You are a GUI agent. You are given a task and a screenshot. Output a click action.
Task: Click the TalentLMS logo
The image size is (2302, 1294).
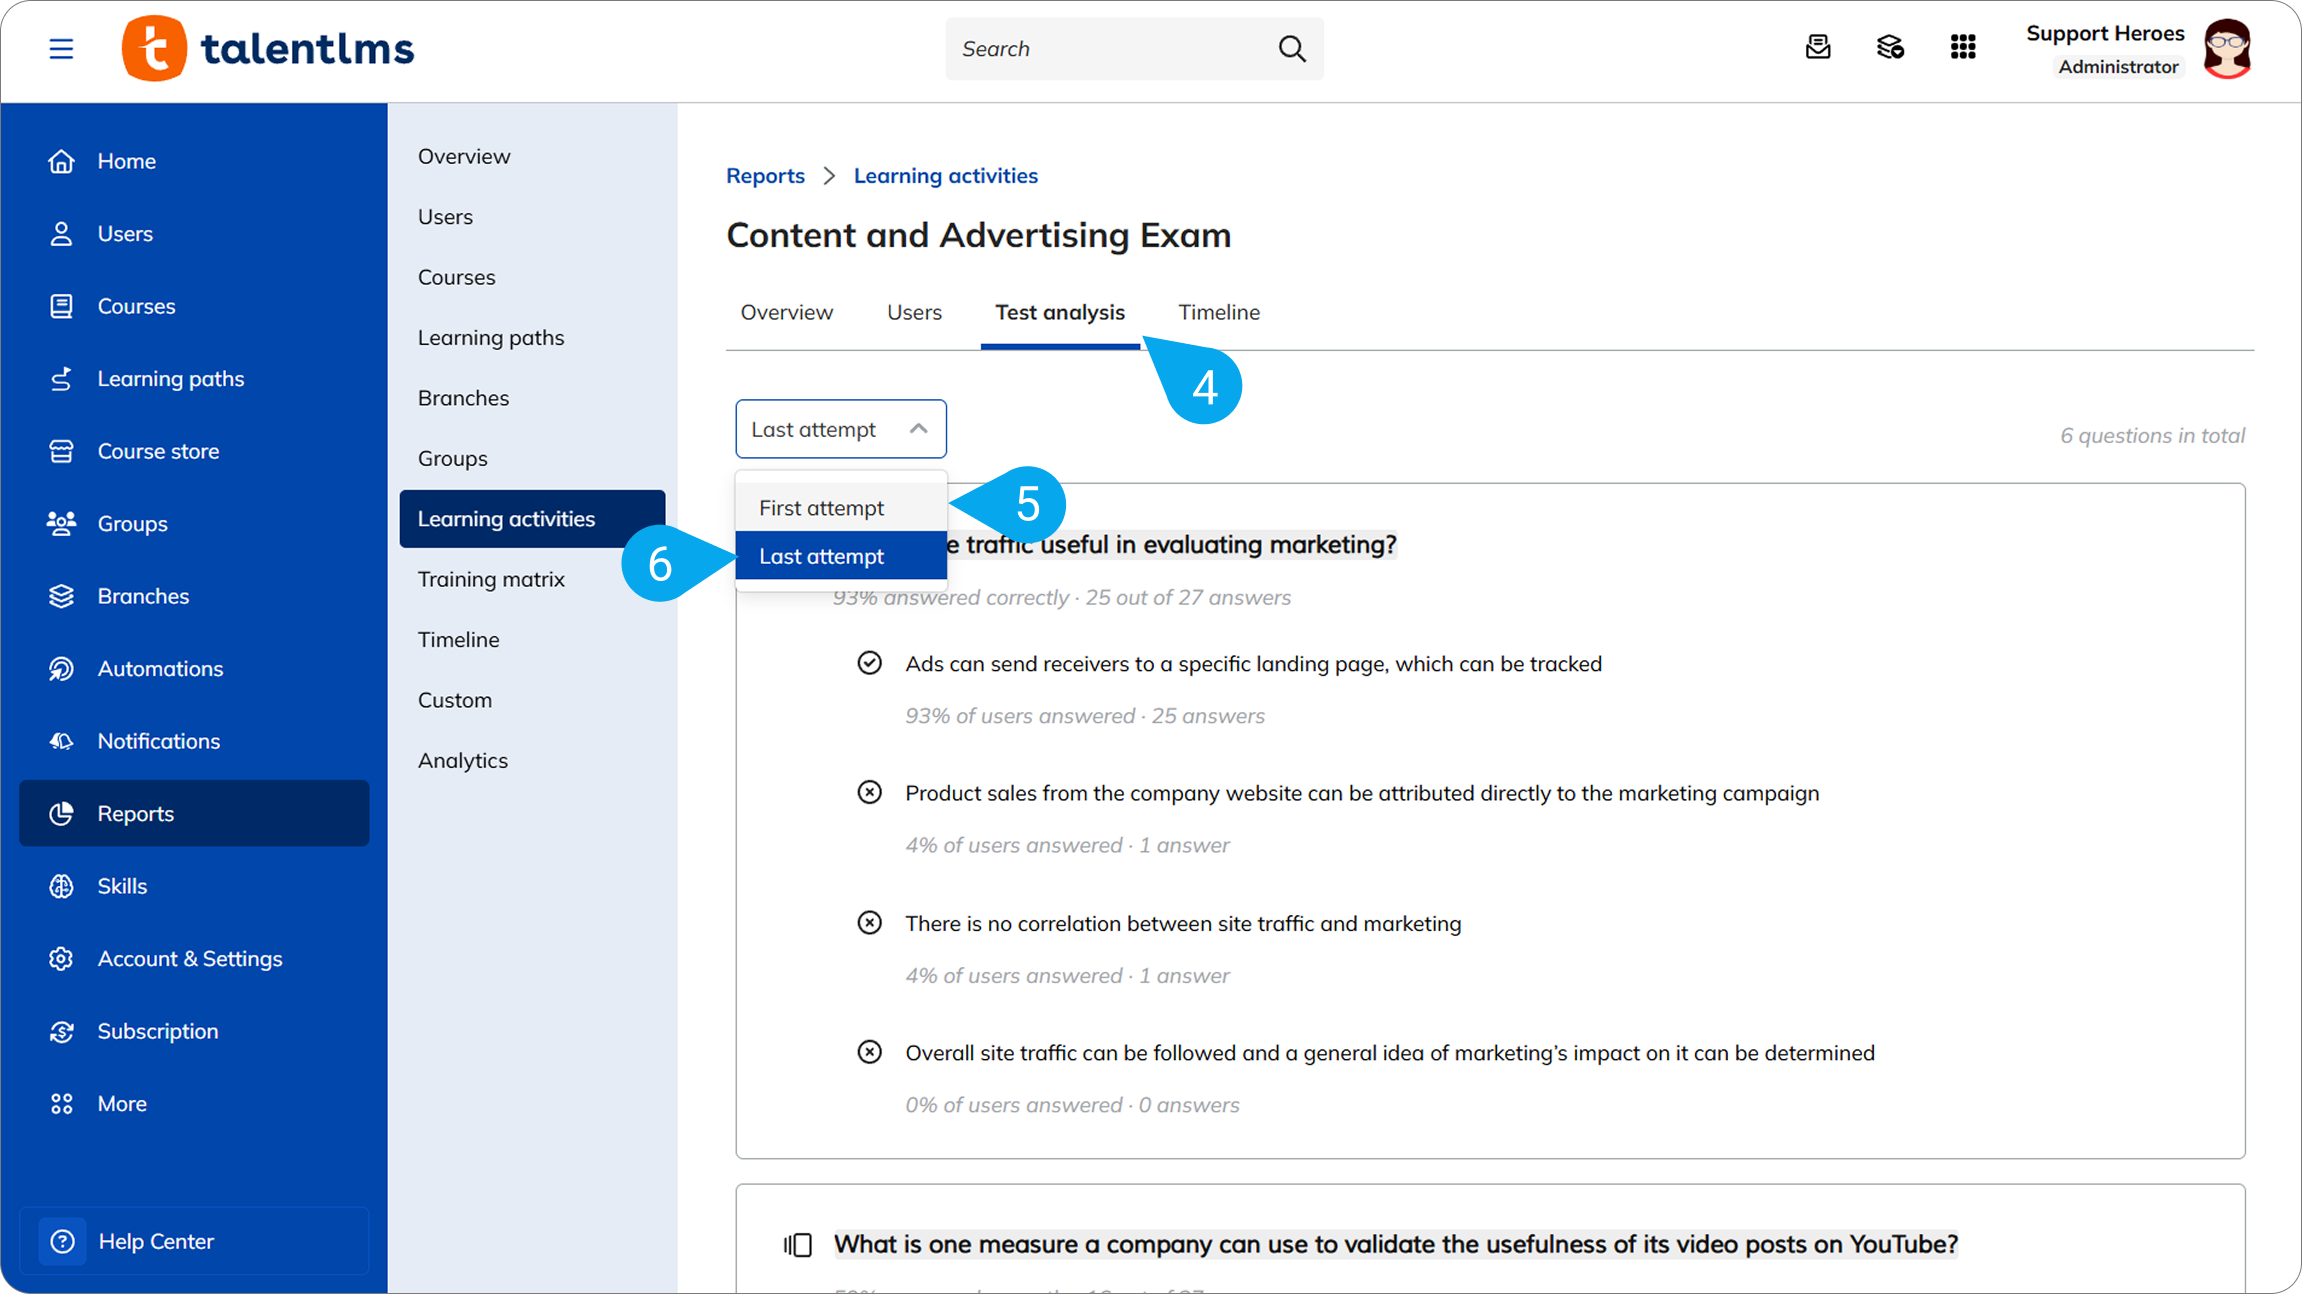point(268,48)
